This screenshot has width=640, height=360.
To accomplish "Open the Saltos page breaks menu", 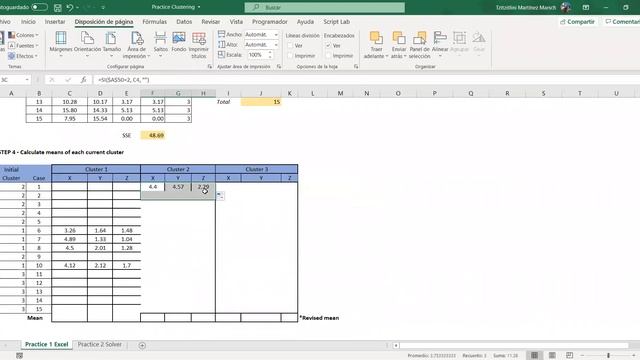I will 160,44.
